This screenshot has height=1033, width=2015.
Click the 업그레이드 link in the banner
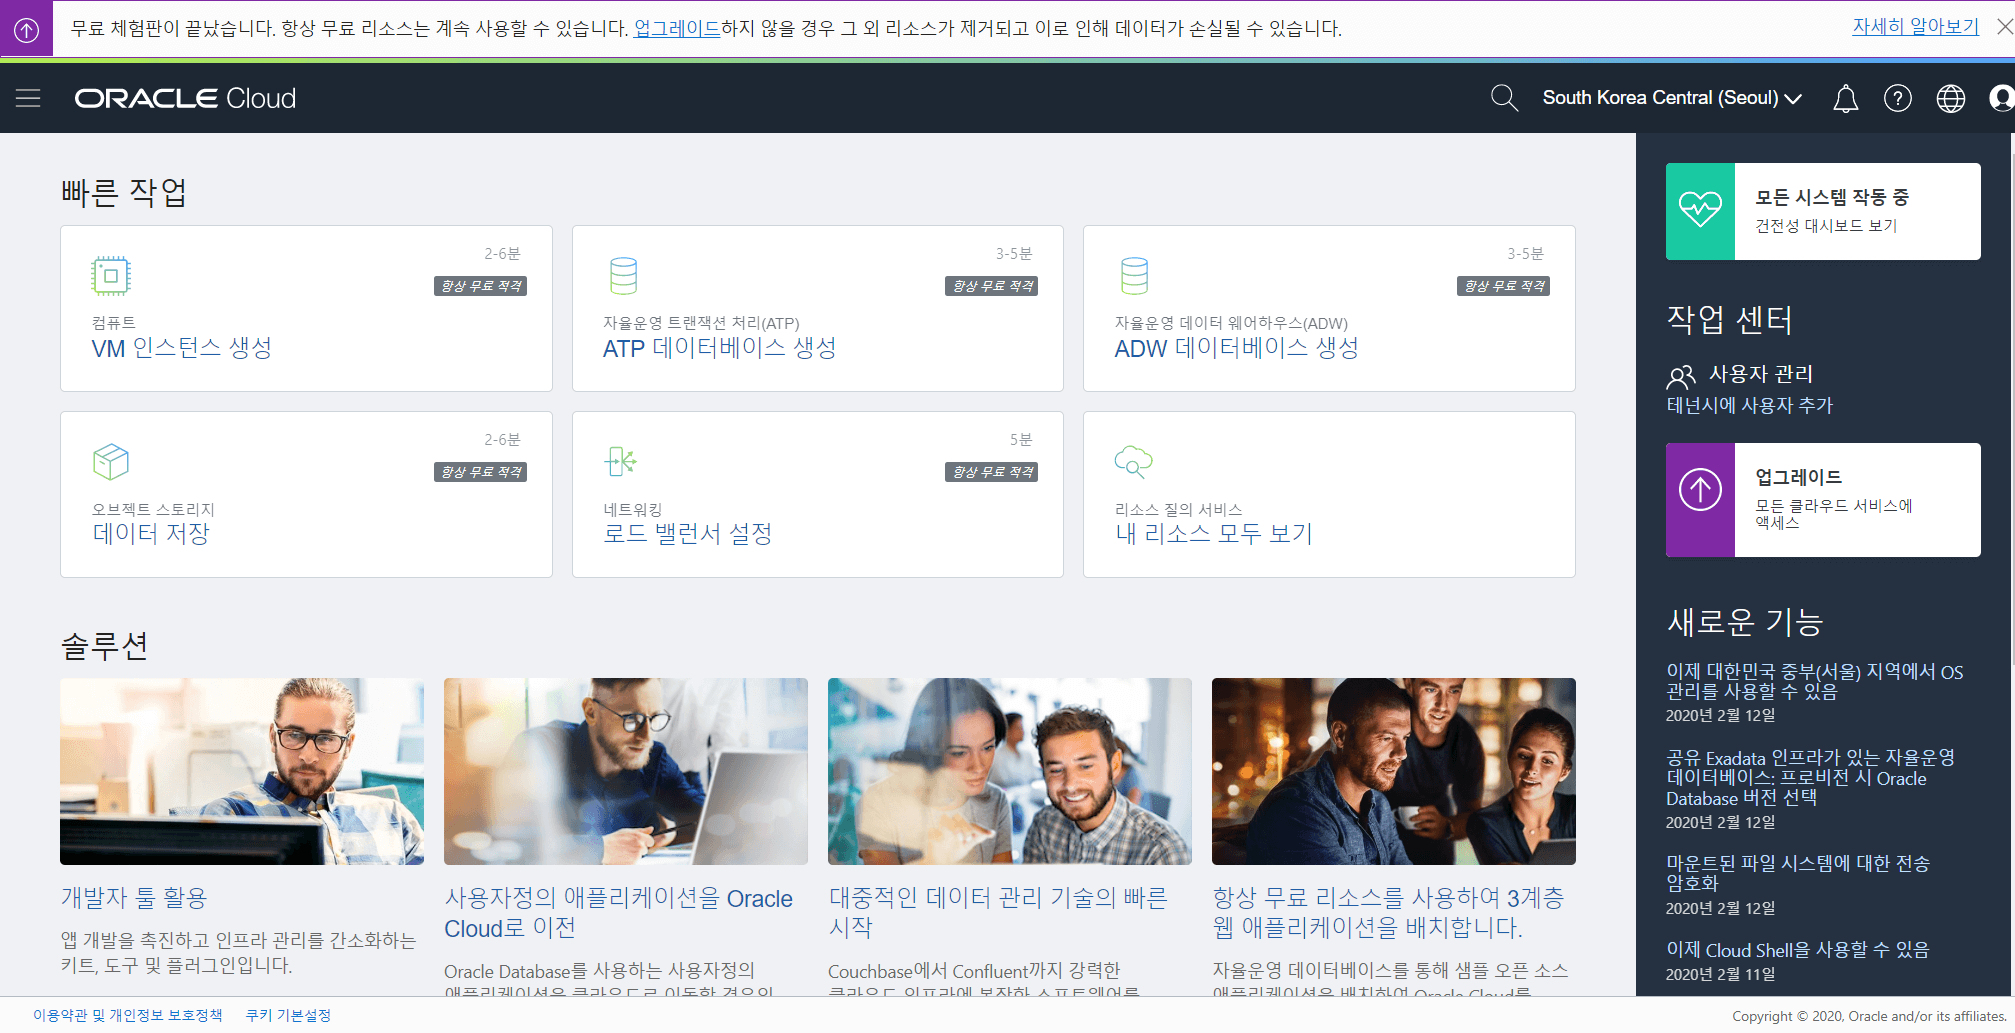coord(676,29)
